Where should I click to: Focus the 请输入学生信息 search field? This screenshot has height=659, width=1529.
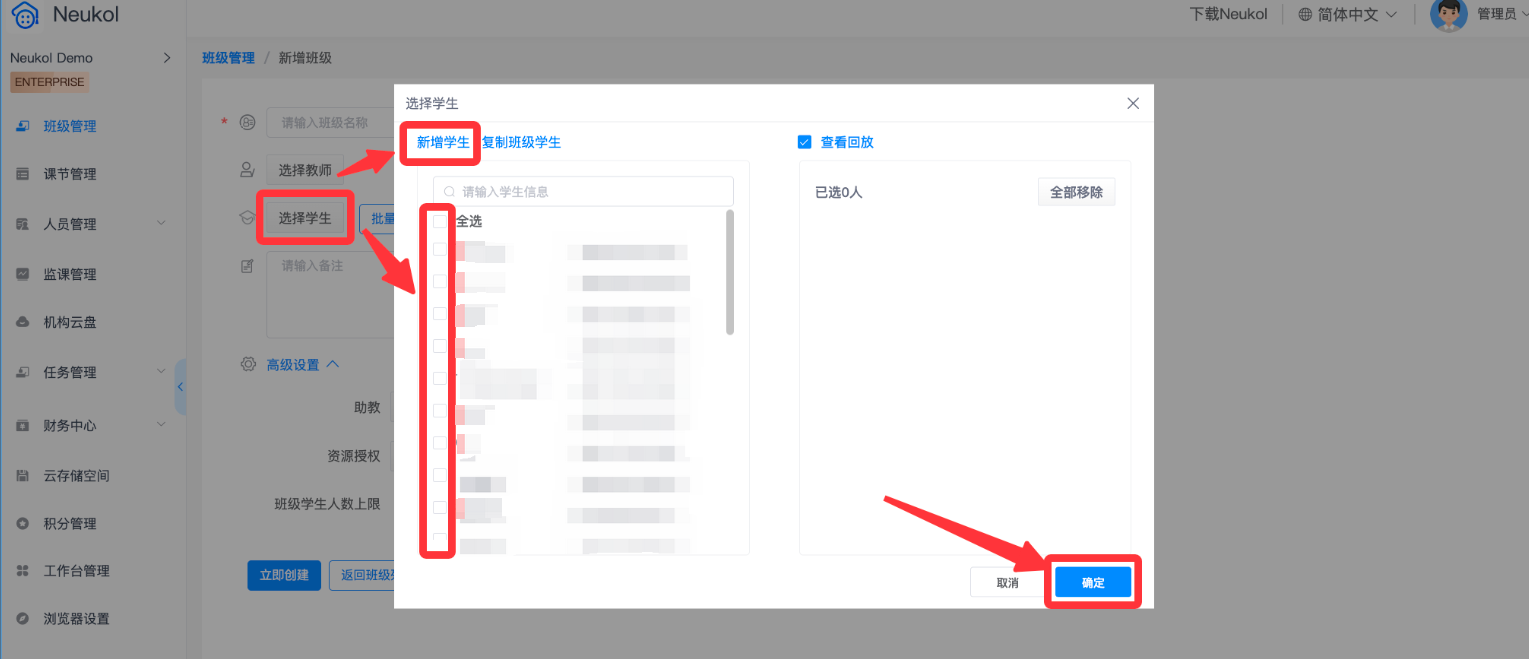(583, 191)
